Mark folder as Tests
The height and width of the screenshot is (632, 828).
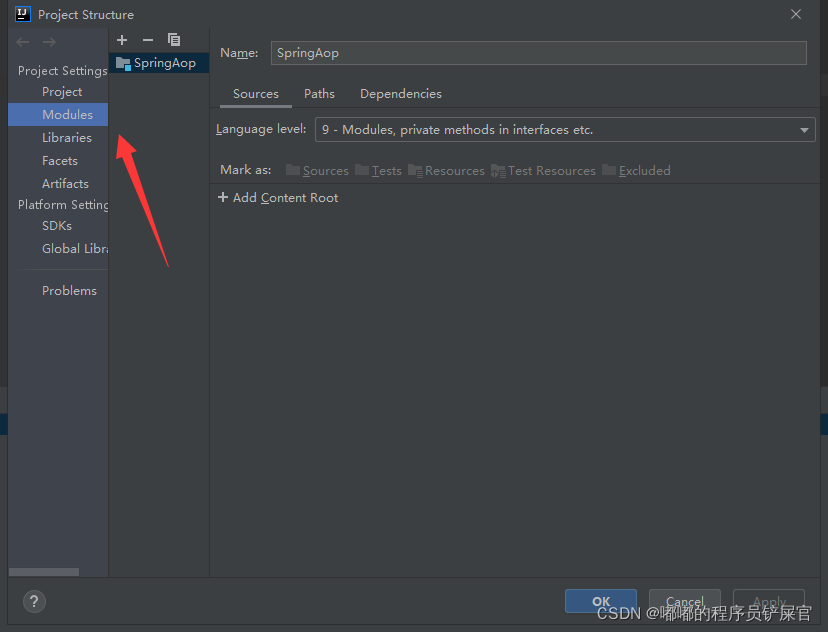click(379, 171)
